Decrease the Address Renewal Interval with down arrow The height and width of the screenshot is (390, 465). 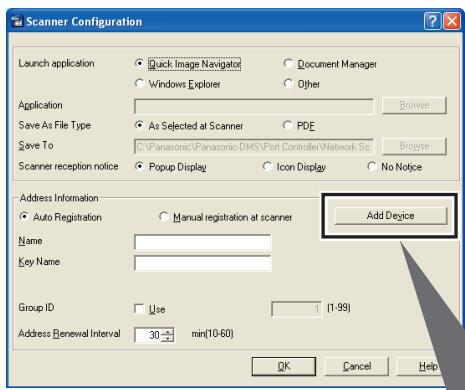[x=167, y=338]
